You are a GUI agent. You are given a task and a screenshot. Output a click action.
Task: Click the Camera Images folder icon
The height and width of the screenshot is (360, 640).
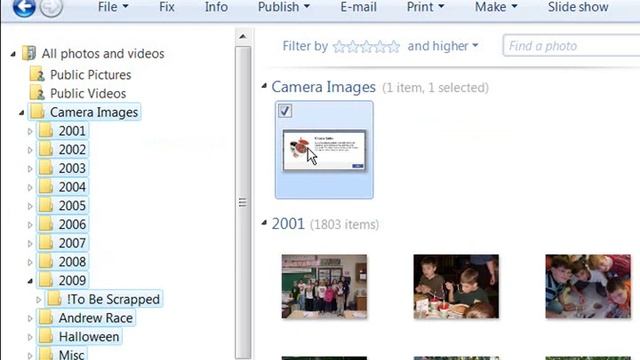38,112
